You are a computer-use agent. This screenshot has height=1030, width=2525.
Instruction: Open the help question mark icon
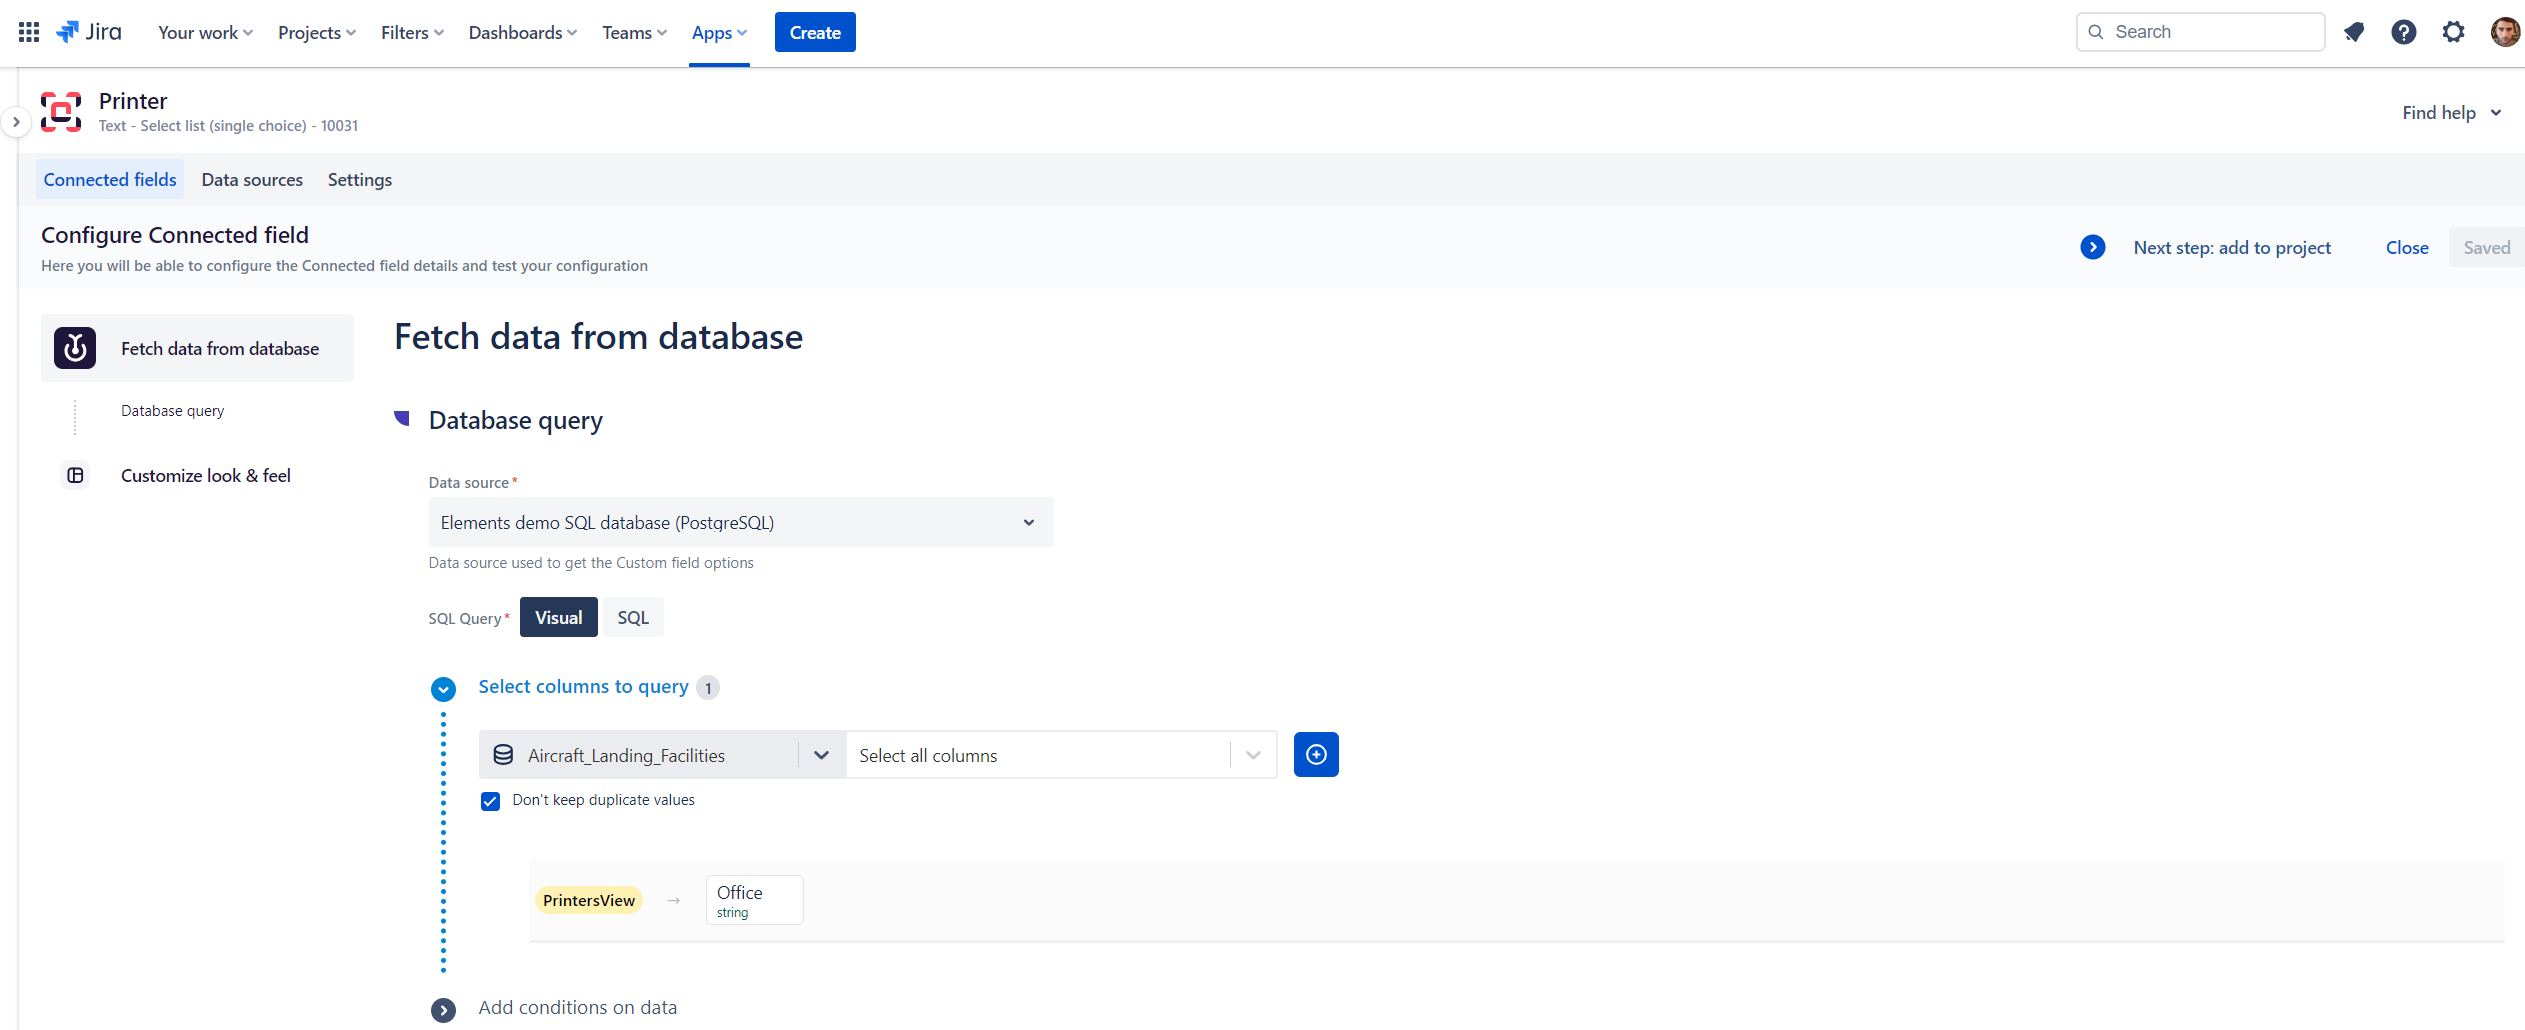2404,32
